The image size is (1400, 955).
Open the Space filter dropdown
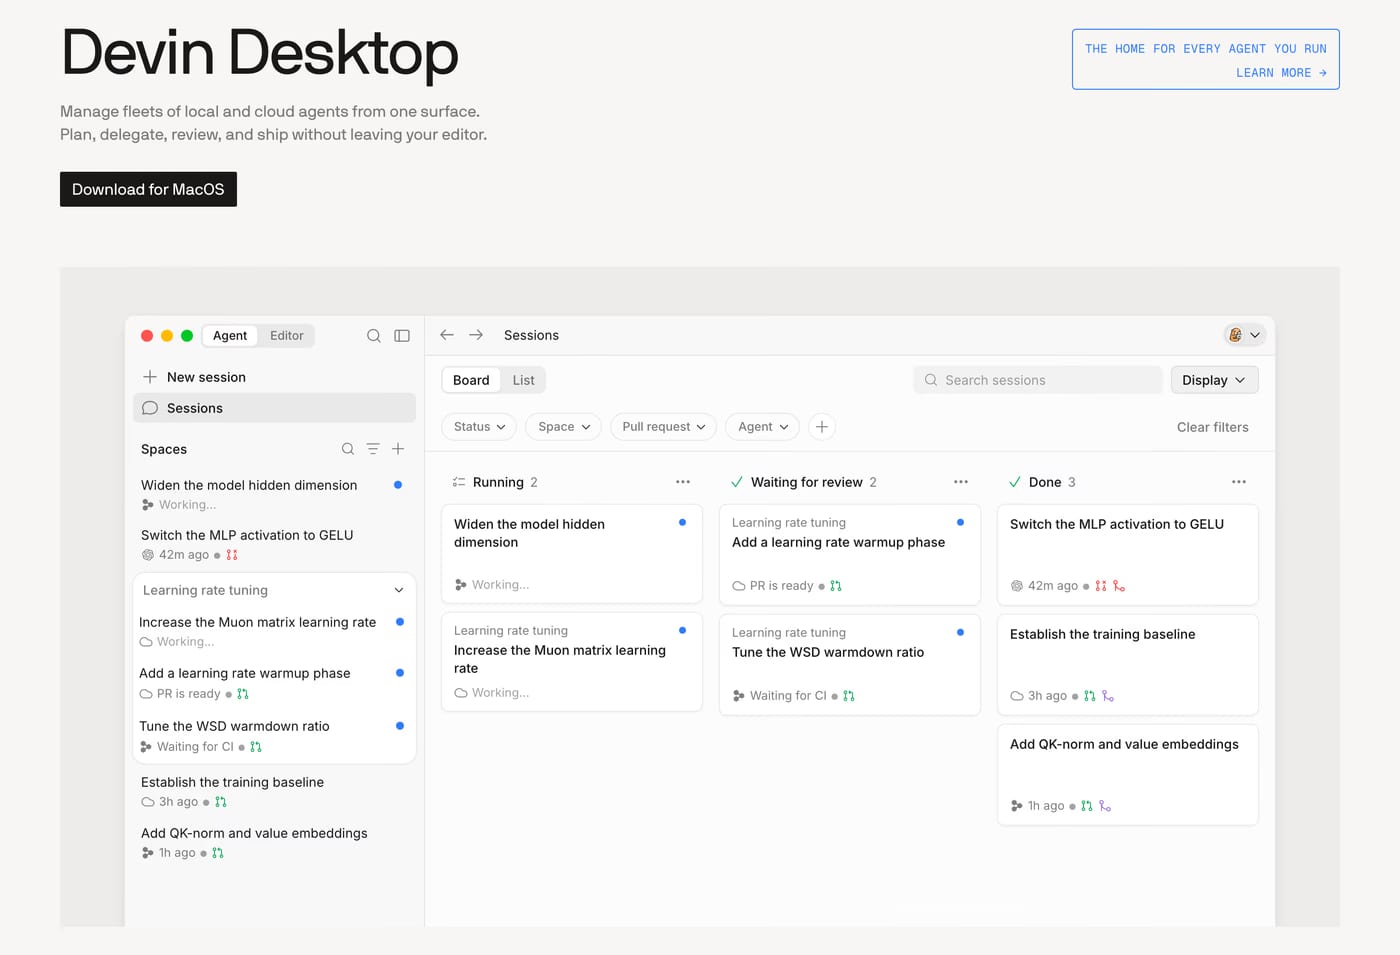point(564,427)
